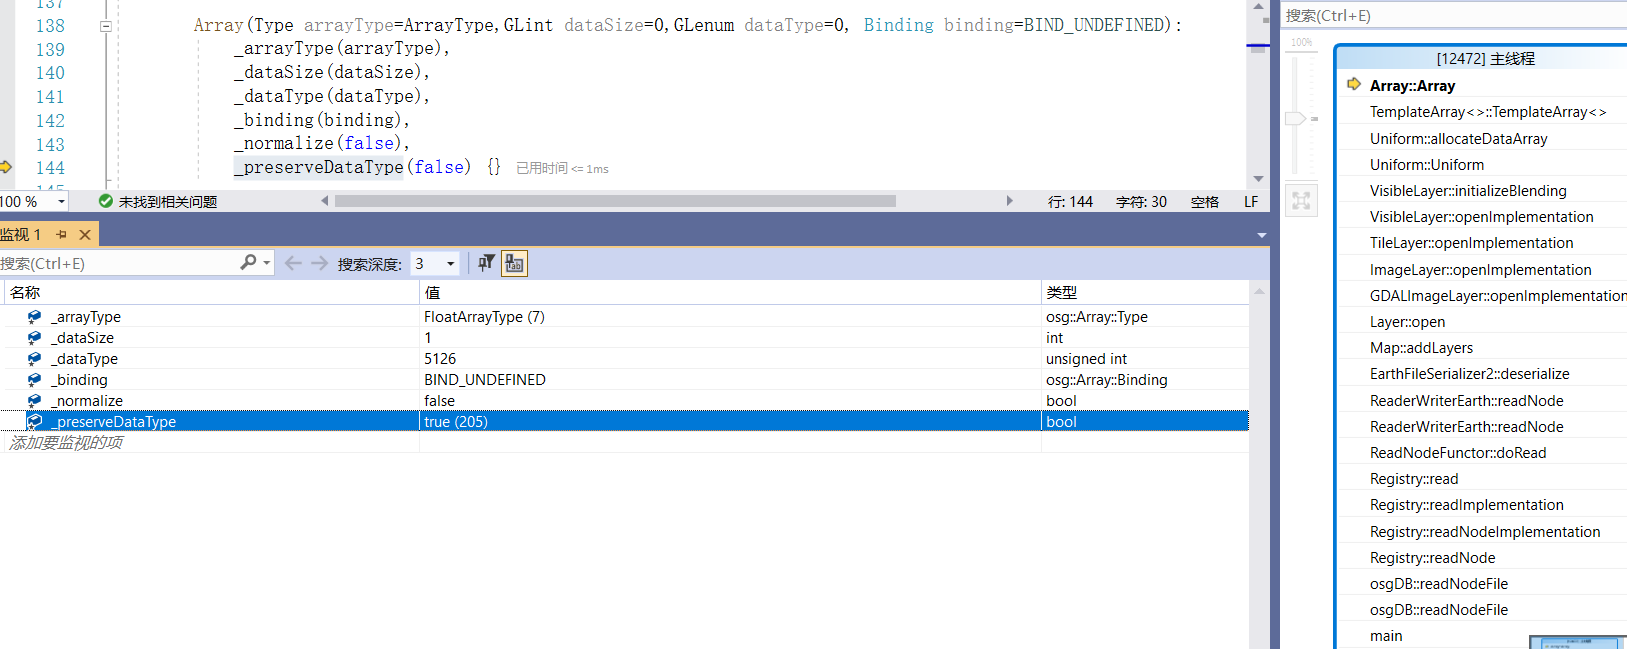Select the Uniform::allocateDataArray frame
The height and width of the screenshot is (649, 1627).
[x=1458, y=139]
